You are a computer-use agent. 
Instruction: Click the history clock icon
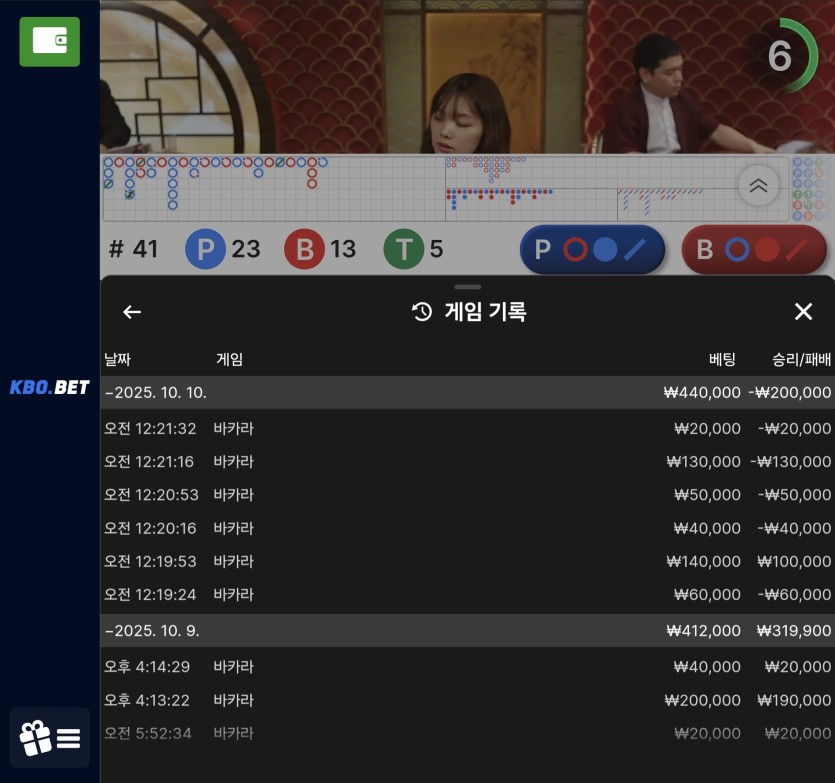[422, 312]
